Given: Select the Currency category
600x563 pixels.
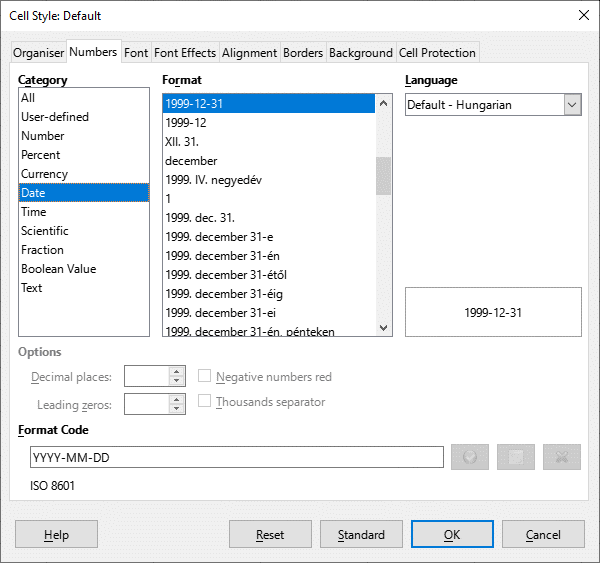Looking at the screenshot, I should pyautogui.click(x=45, y=174).
